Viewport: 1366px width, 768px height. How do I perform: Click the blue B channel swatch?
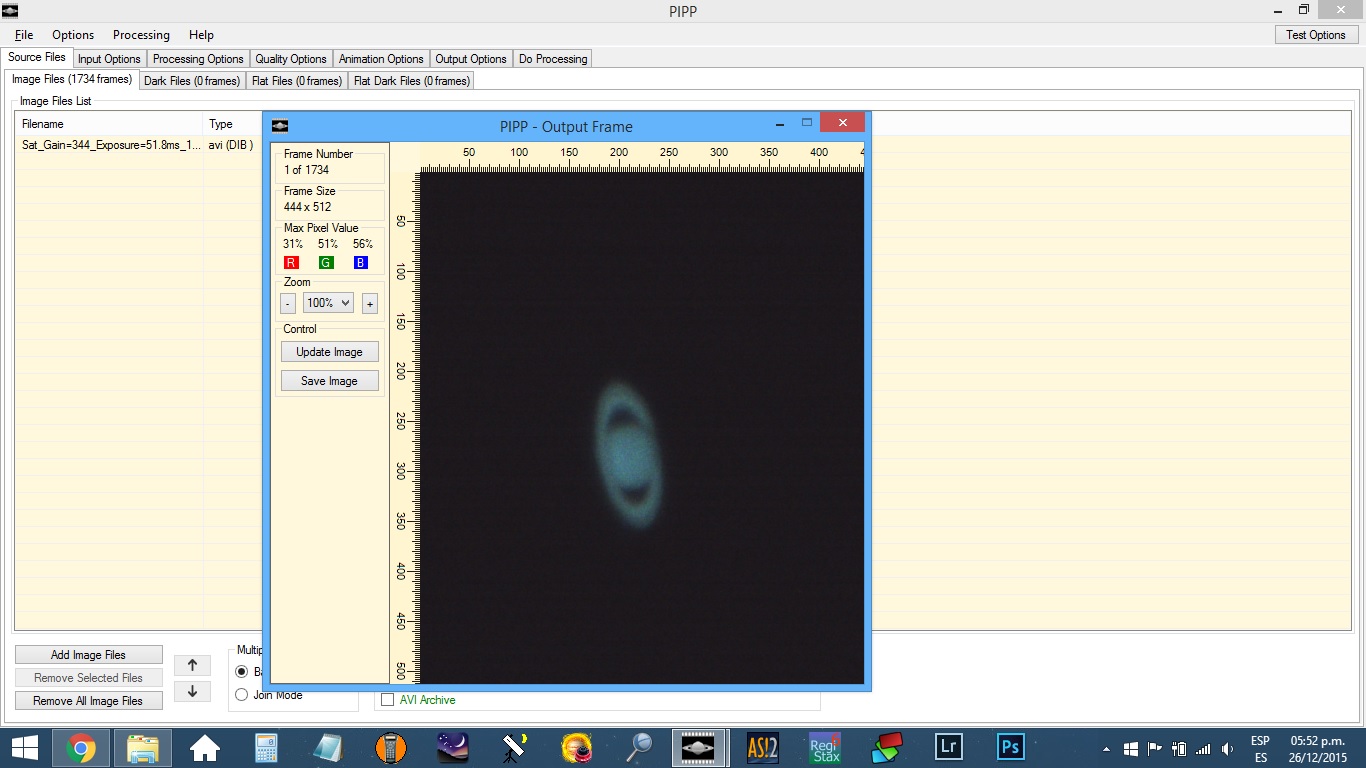point(361,263)
